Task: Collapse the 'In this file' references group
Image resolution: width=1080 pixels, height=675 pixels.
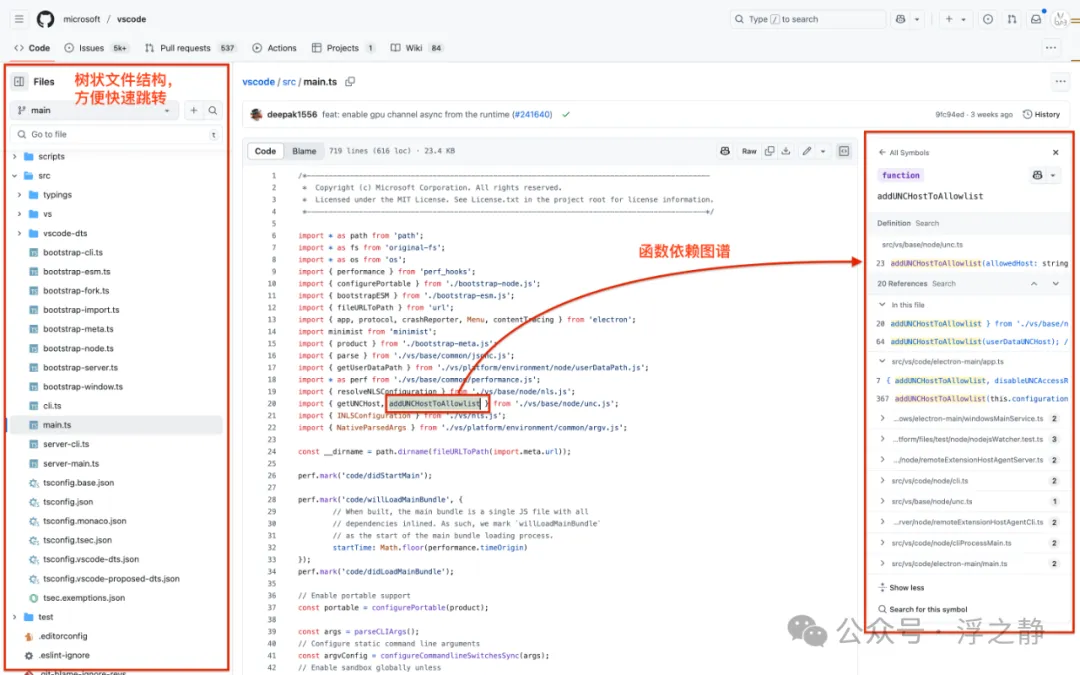Action: click(x=882, y=304)
